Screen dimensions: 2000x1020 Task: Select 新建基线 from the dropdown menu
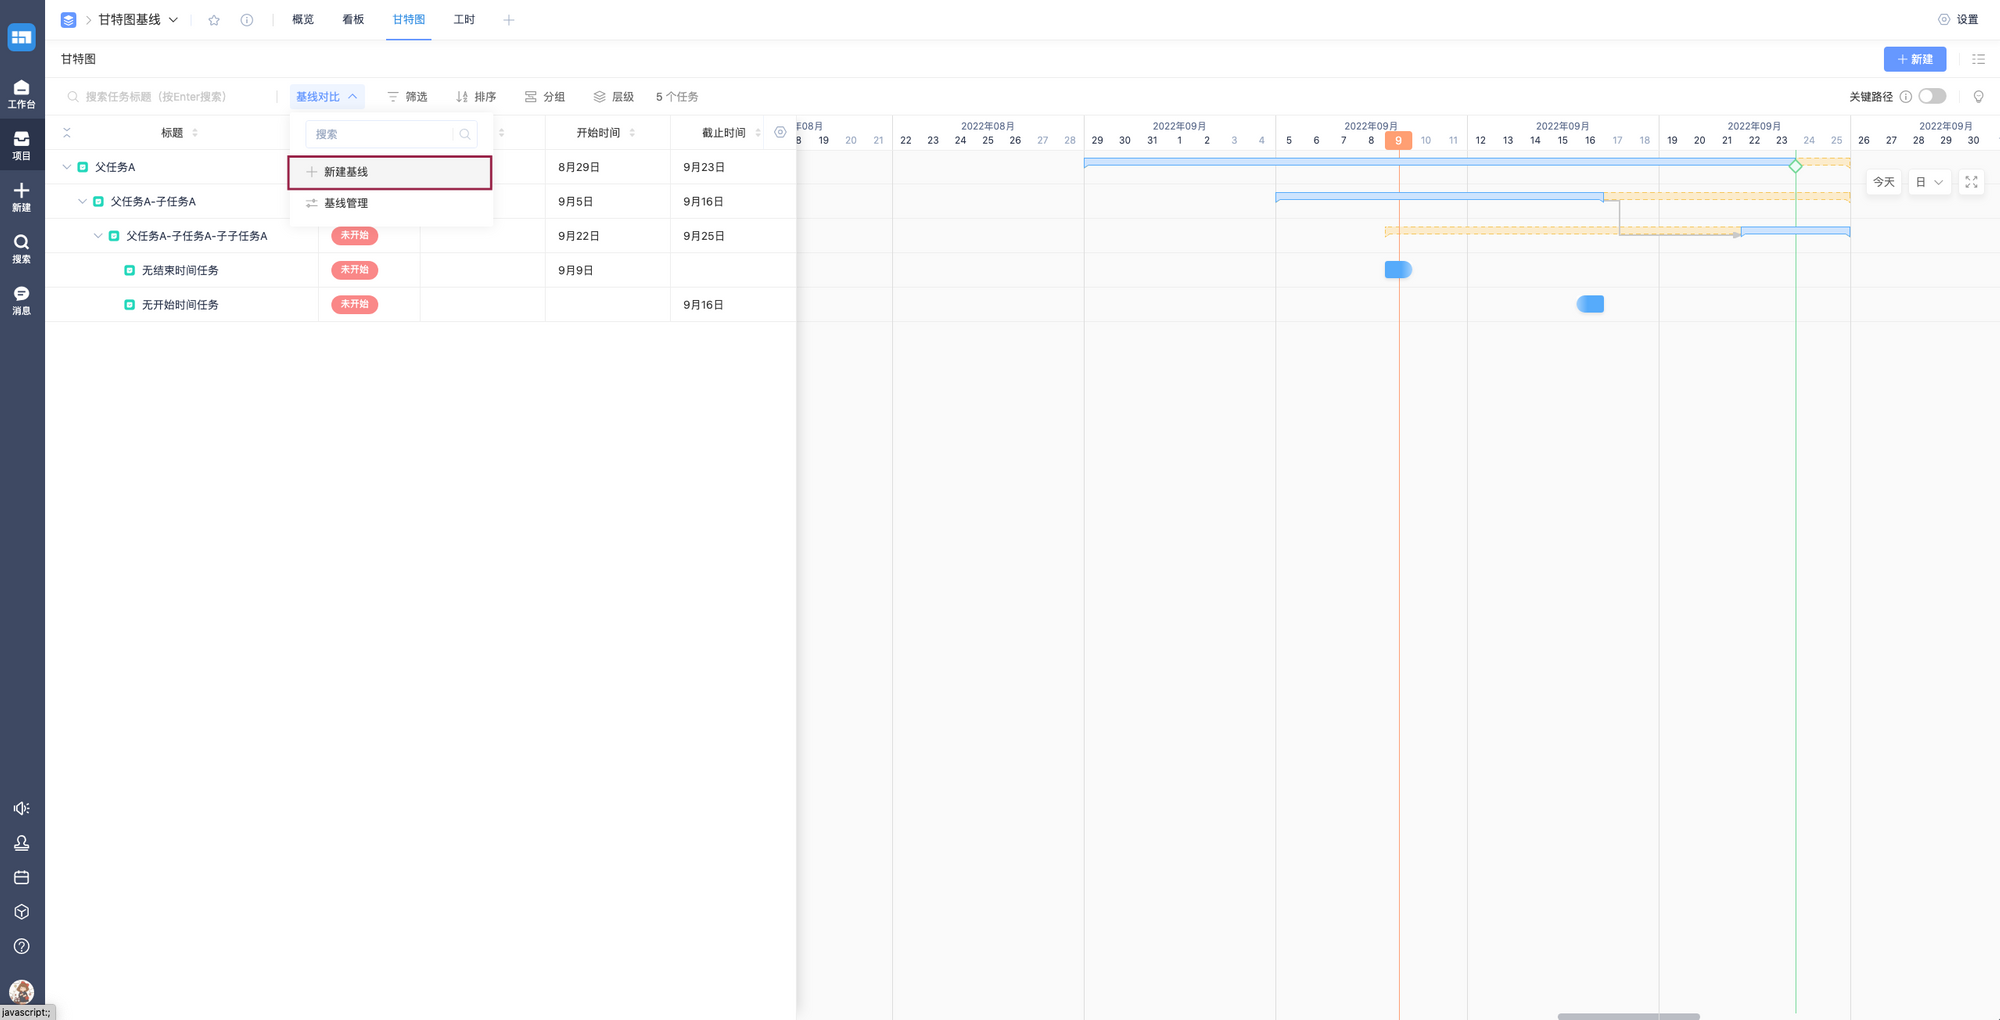390,172
